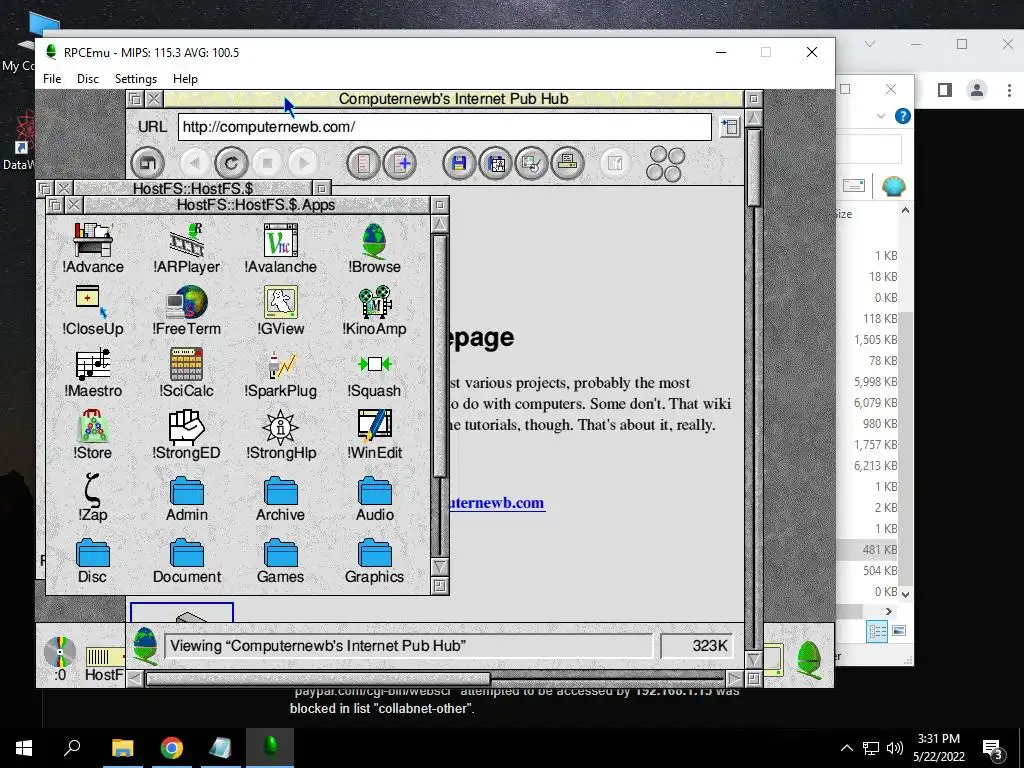Go back using the browser back arrow

tap(195, 163)
